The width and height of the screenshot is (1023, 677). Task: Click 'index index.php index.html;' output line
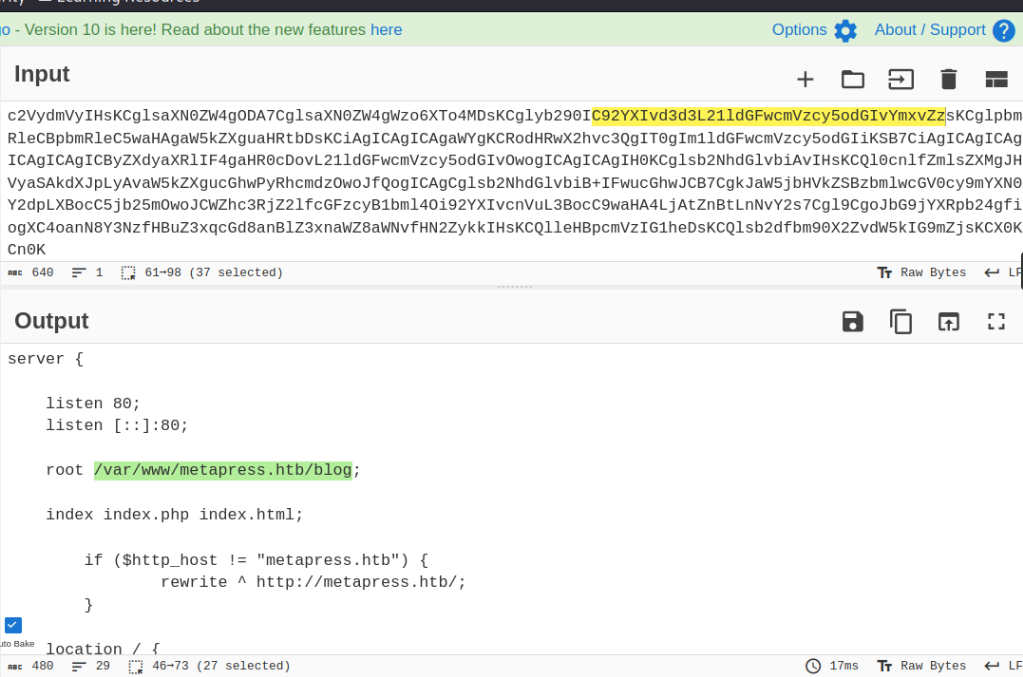click(x=174, y=515)
